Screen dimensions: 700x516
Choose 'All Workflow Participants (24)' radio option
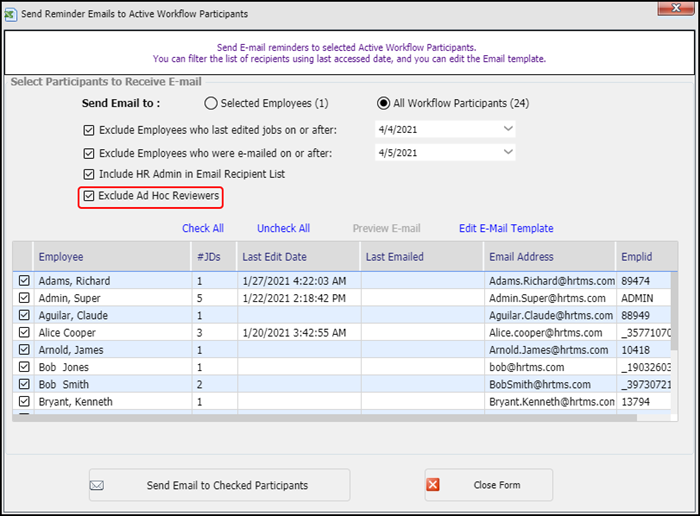tap(384, 103)
